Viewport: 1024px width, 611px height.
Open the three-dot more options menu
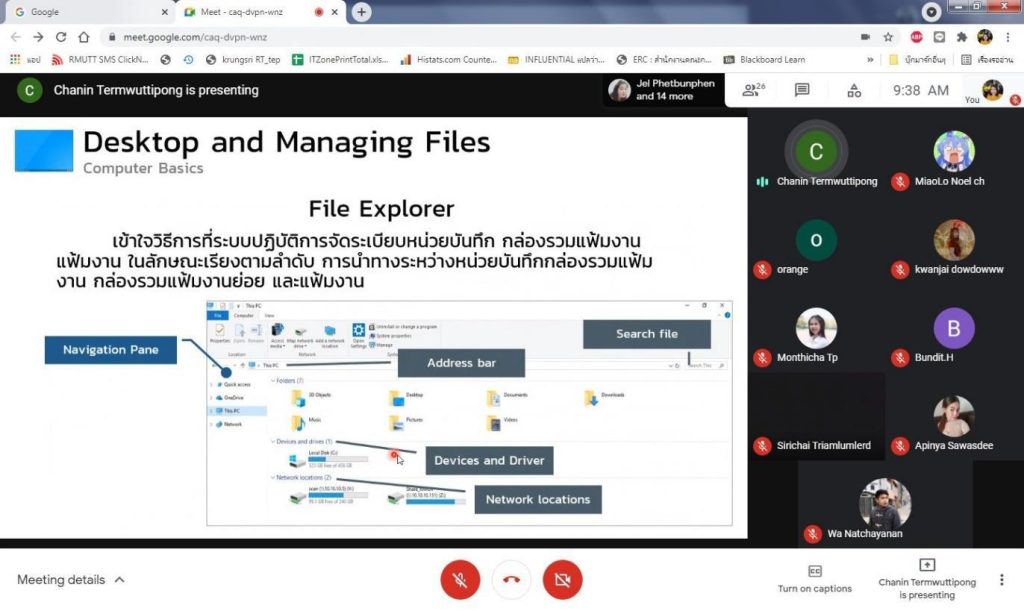point(1001,580)
